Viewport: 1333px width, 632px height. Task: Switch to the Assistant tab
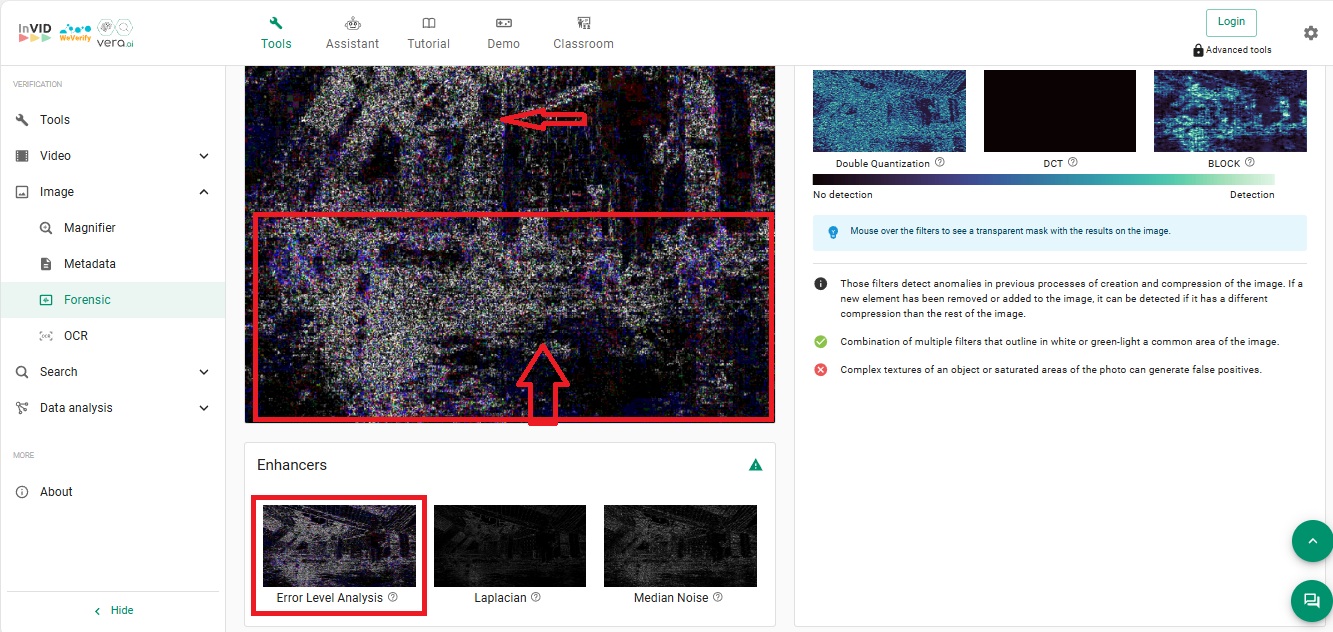[x=352, y=33]
